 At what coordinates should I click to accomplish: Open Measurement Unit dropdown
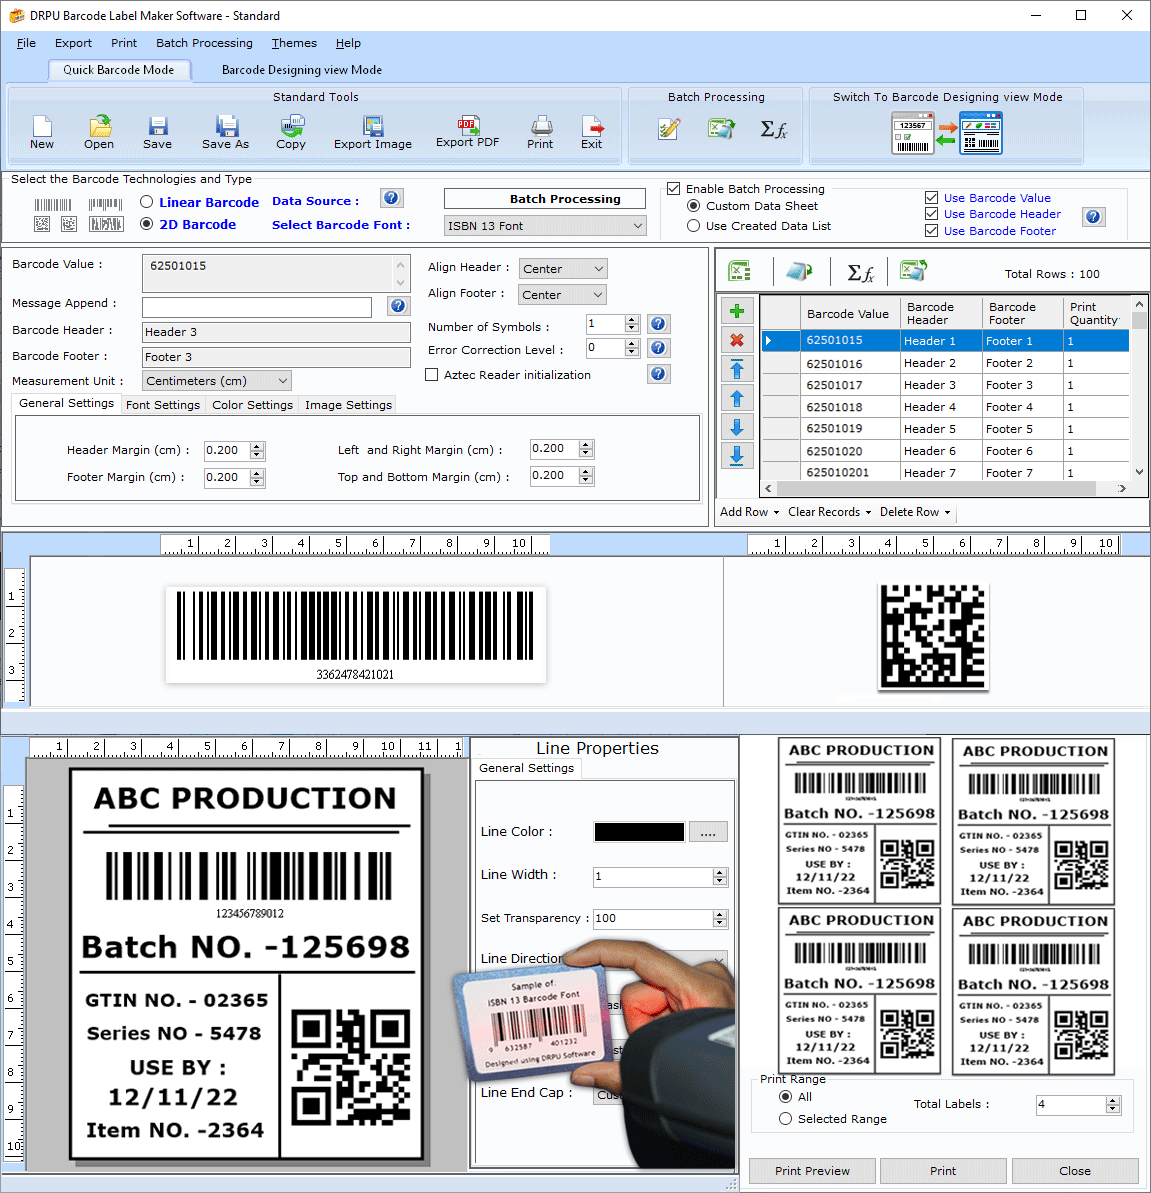[217, 380]
